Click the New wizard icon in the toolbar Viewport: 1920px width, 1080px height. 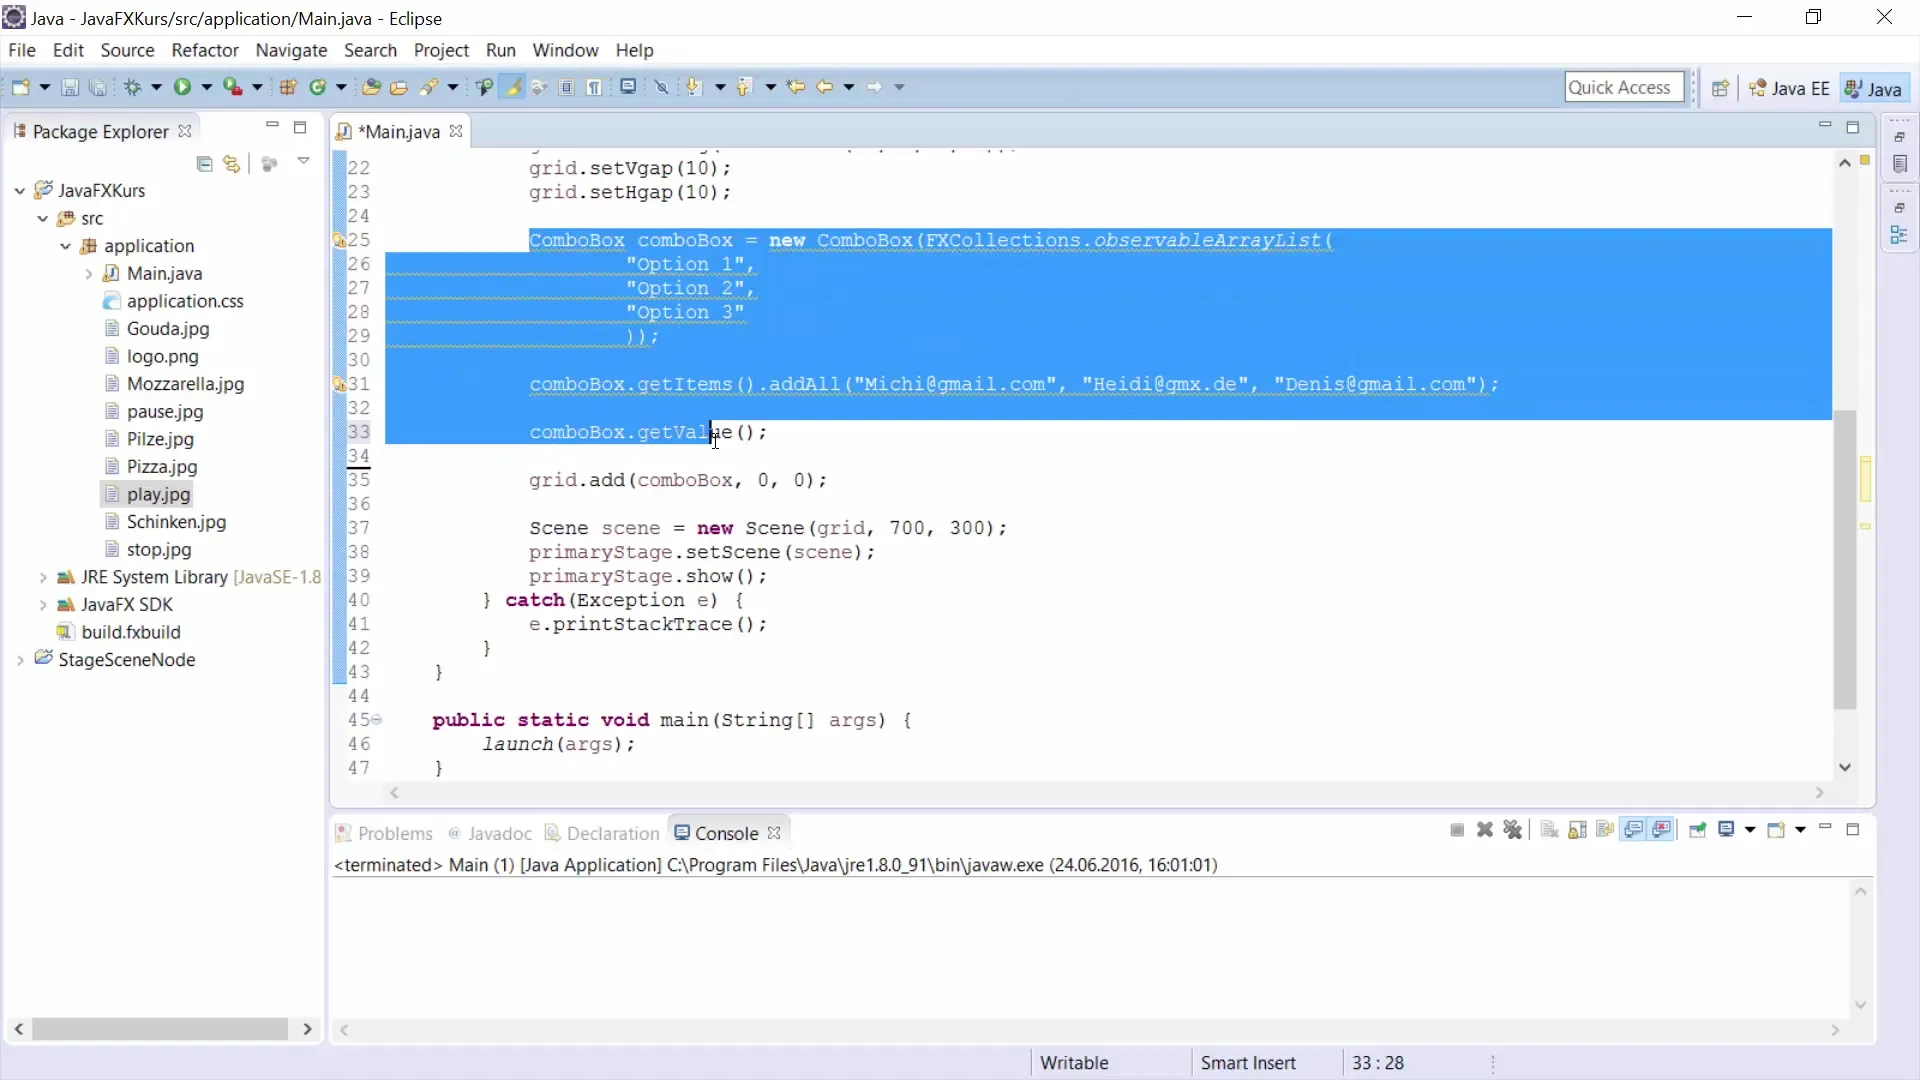(20, 87)
